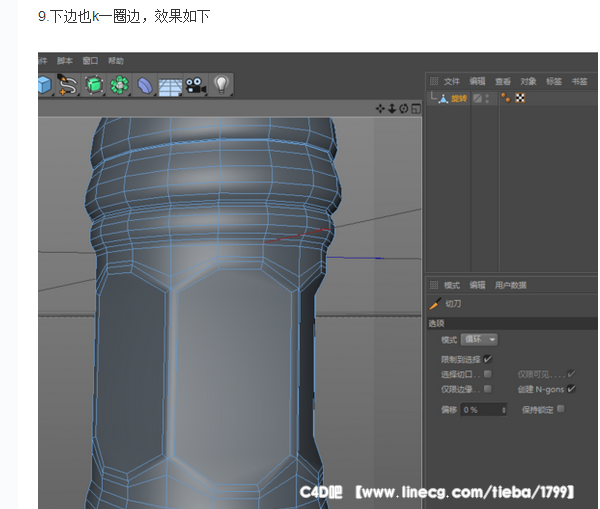Enable 选择切口 checkbox
Viewport: 600px width, 509px height.
pos(487,373)
